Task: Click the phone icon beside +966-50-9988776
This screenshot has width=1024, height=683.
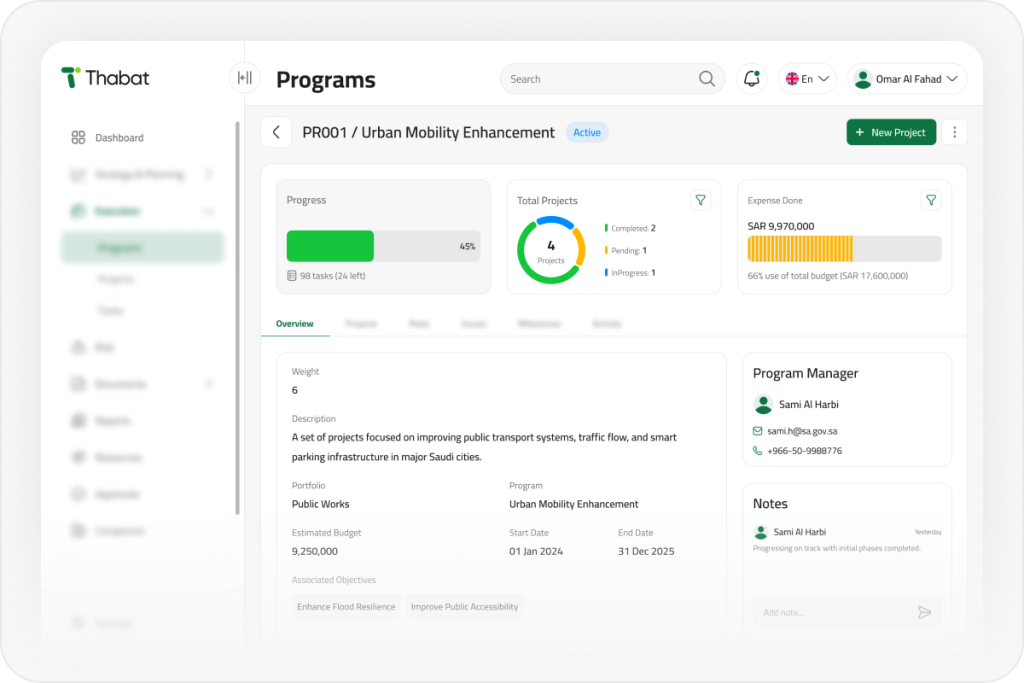Action: pos(758,451)
